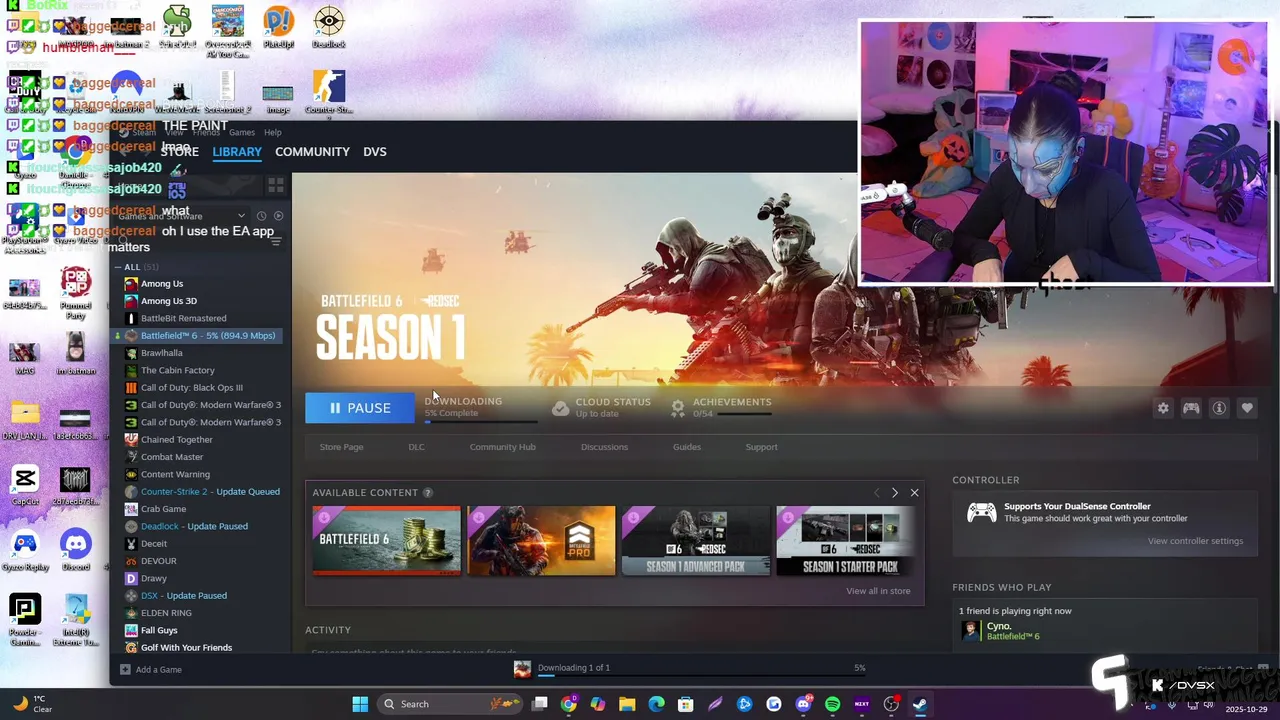Click the taskbar Search box
The height and width of the screenshot is (720, 1280).
click(450, 704)
